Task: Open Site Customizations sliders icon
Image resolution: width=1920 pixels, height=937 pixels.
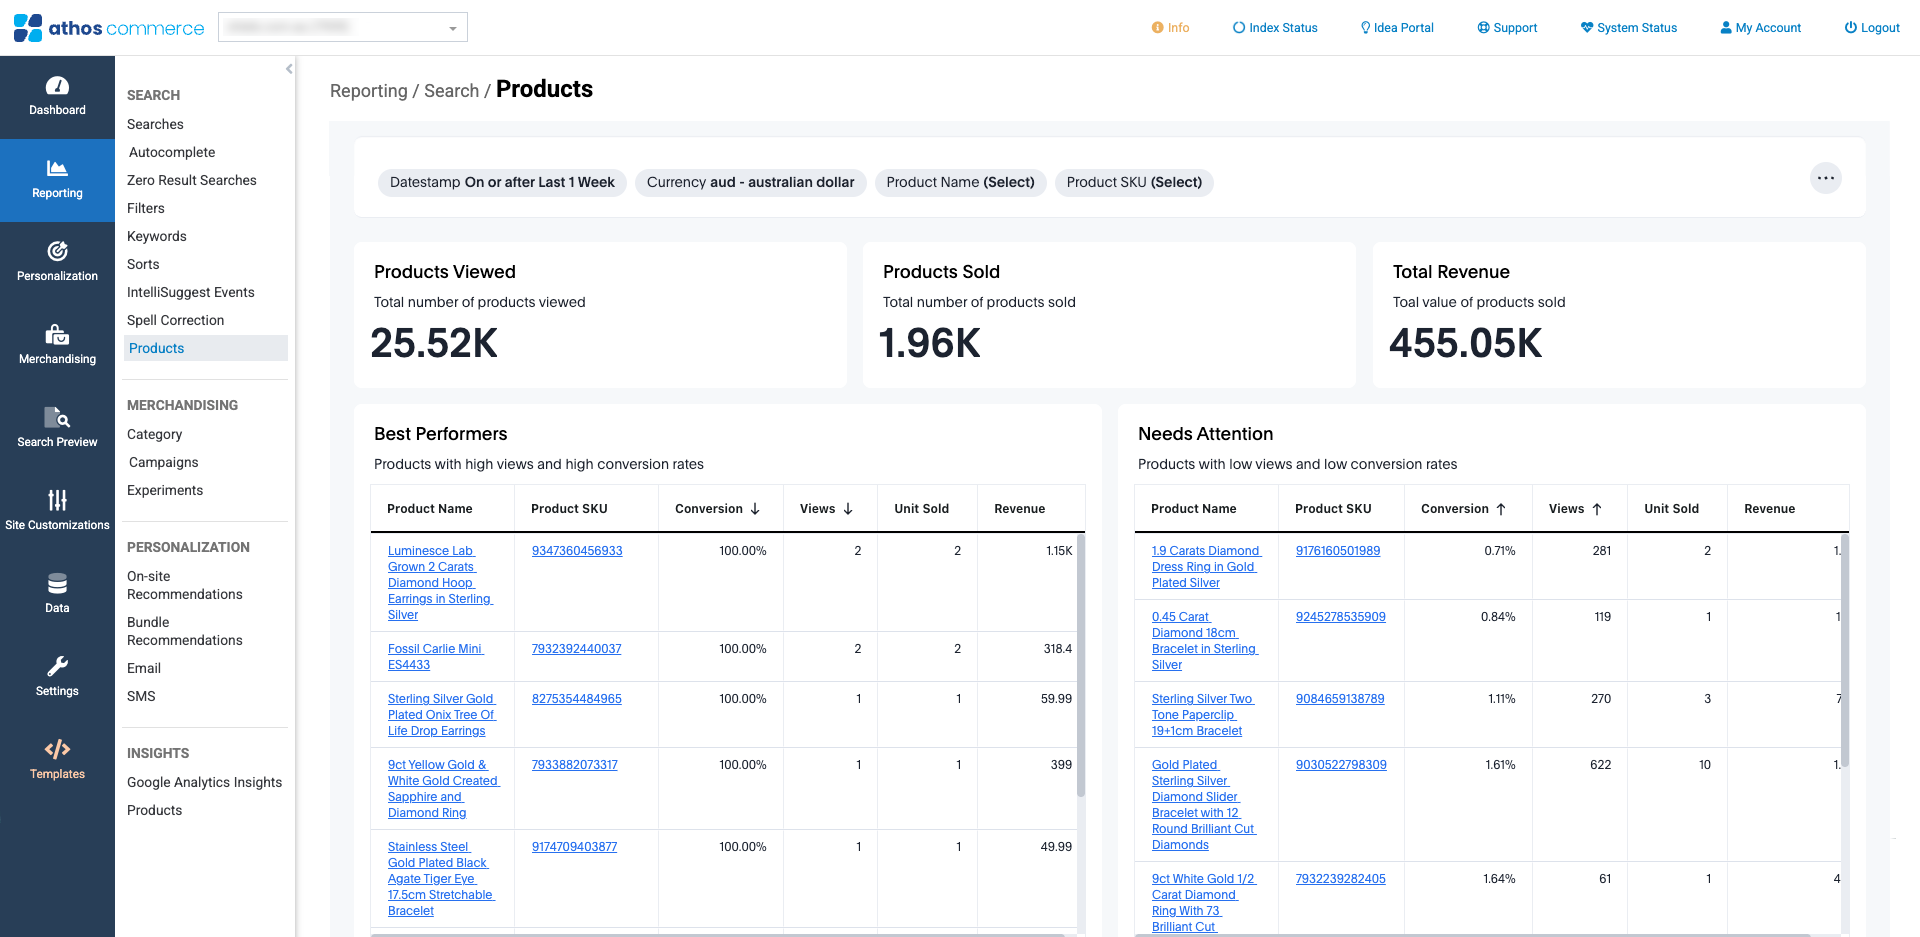Action: pos(57,500)
